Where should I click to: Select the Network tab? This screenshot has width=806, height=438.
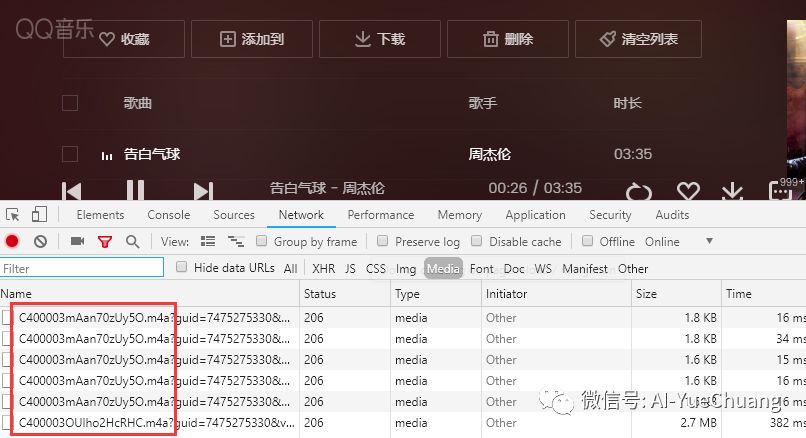point(301,215)
